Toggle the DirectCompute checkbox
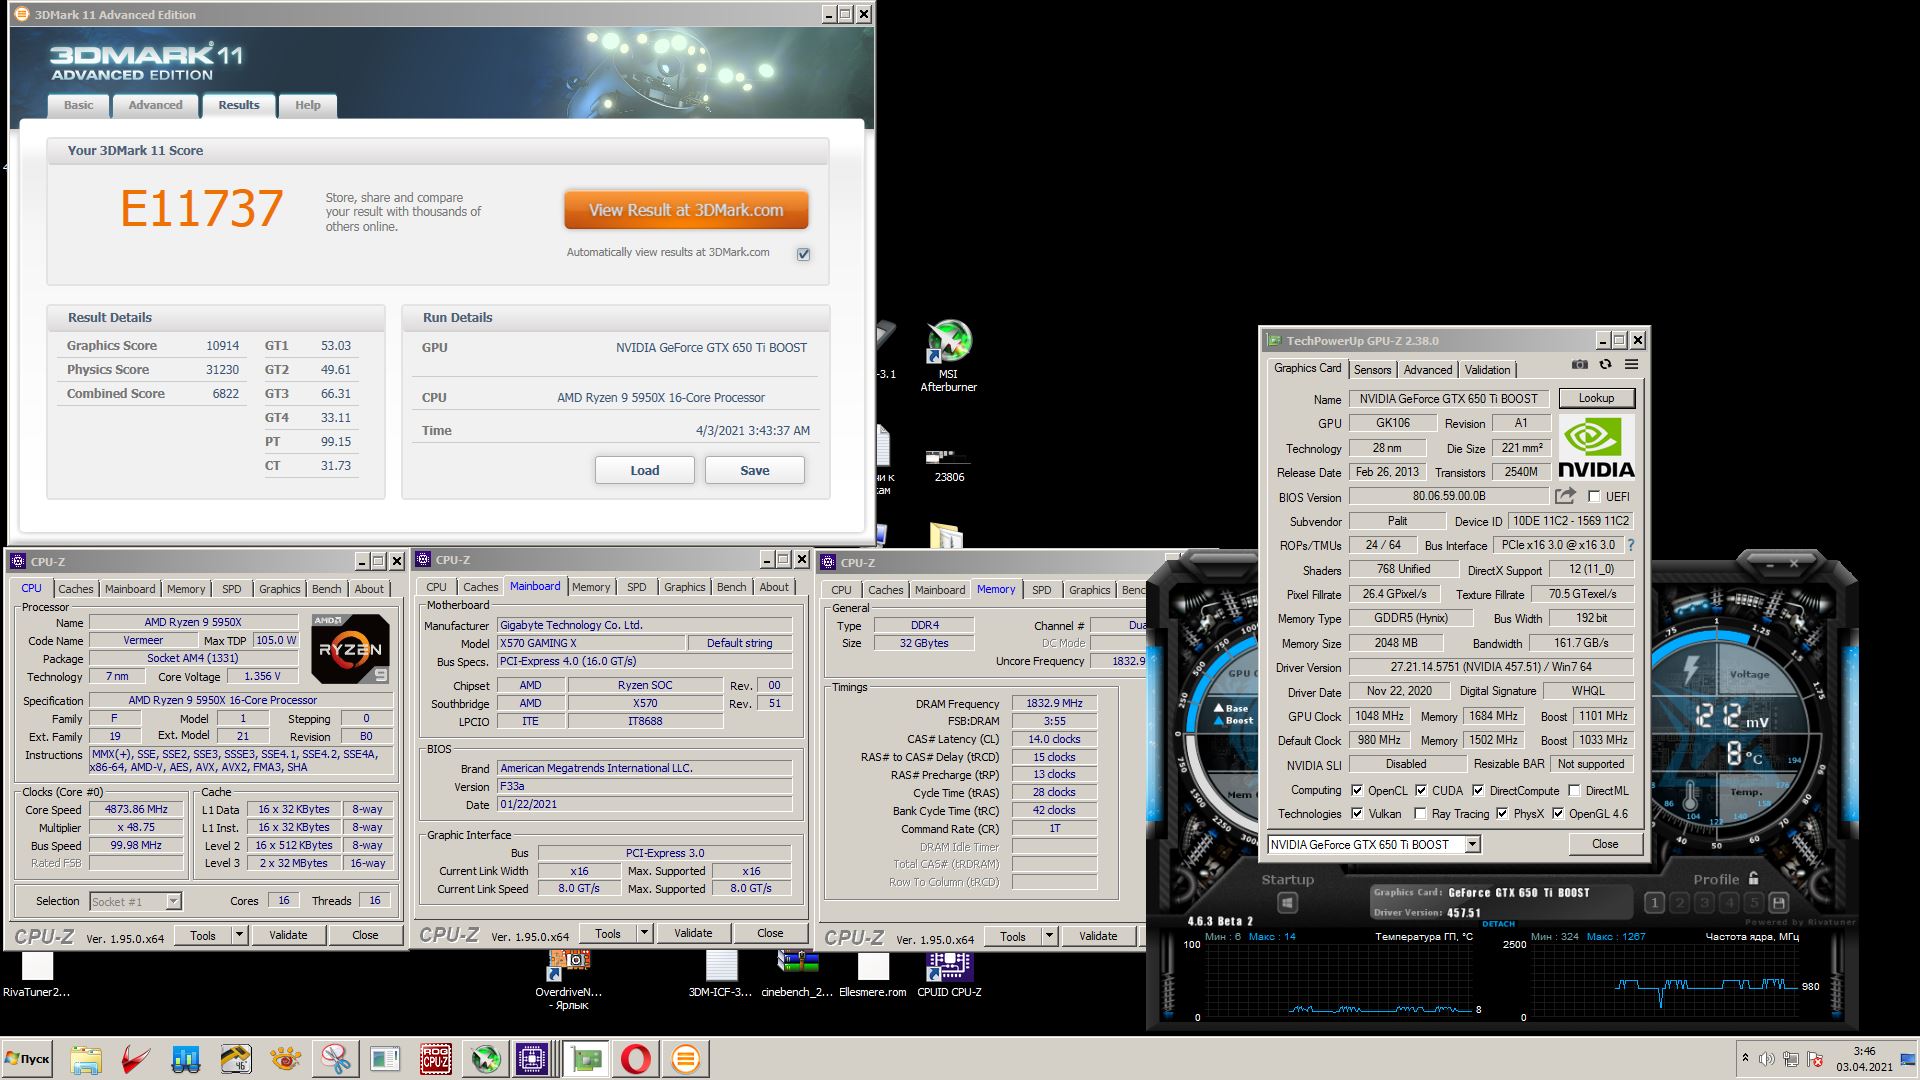The image size is (1920, 1080). click(x=1478, y=790)
